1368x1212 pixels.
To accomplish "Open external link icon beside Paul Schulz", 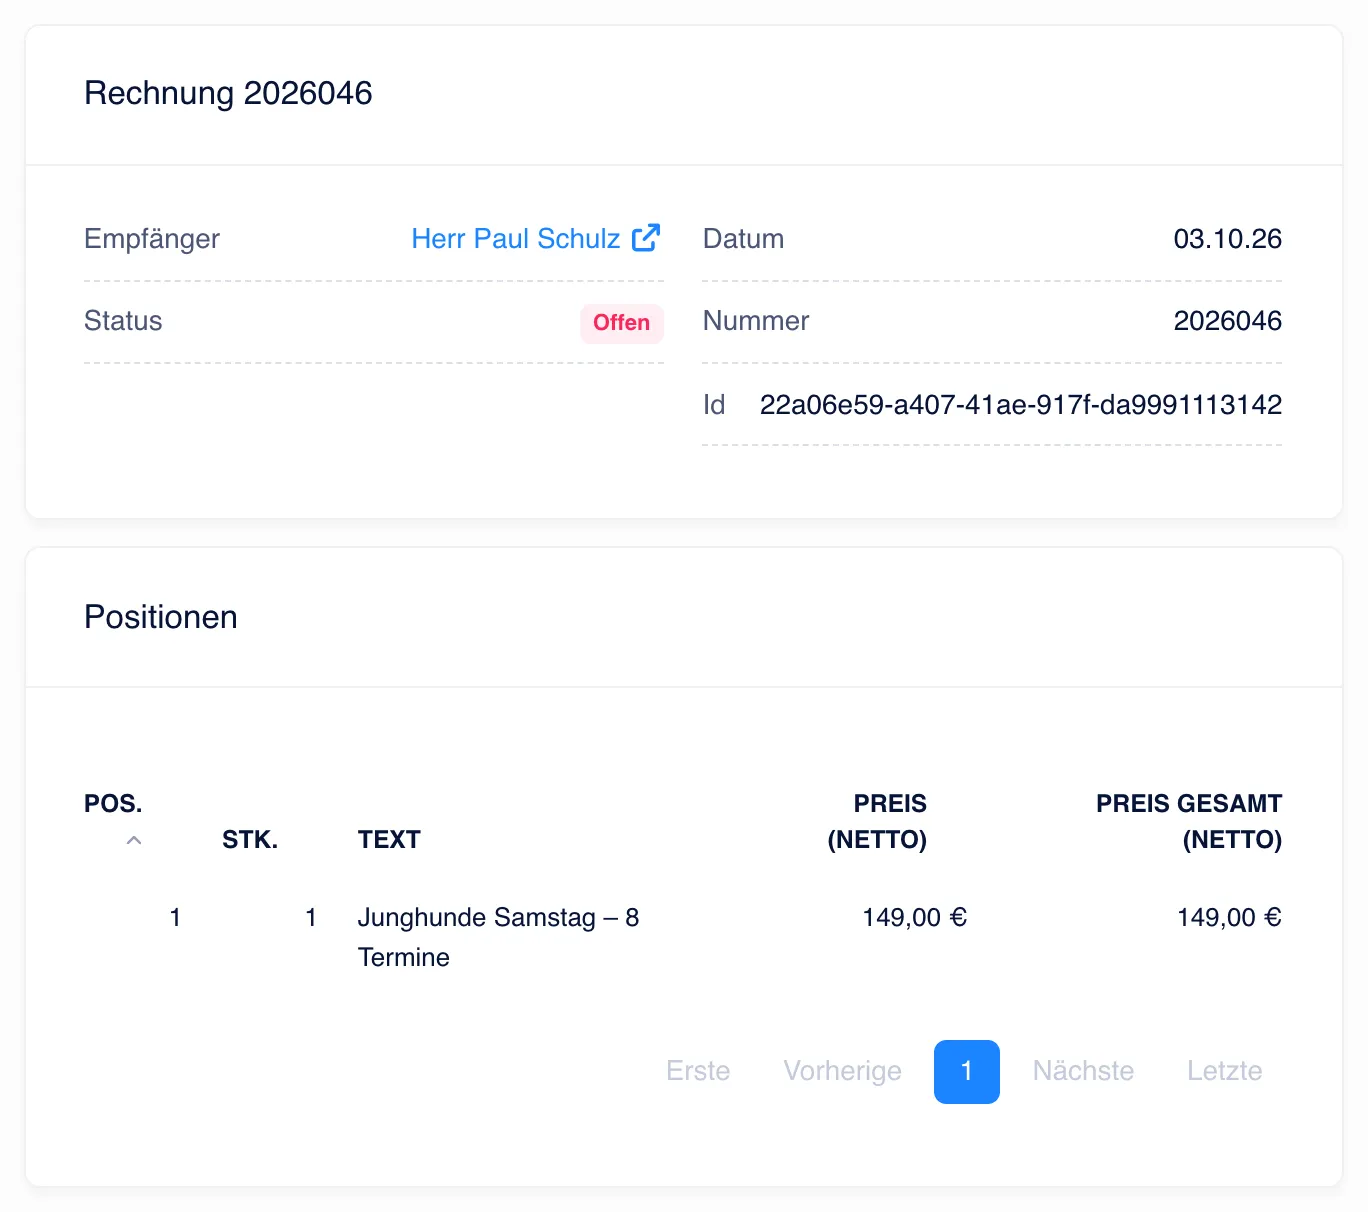I will (646, 238).
